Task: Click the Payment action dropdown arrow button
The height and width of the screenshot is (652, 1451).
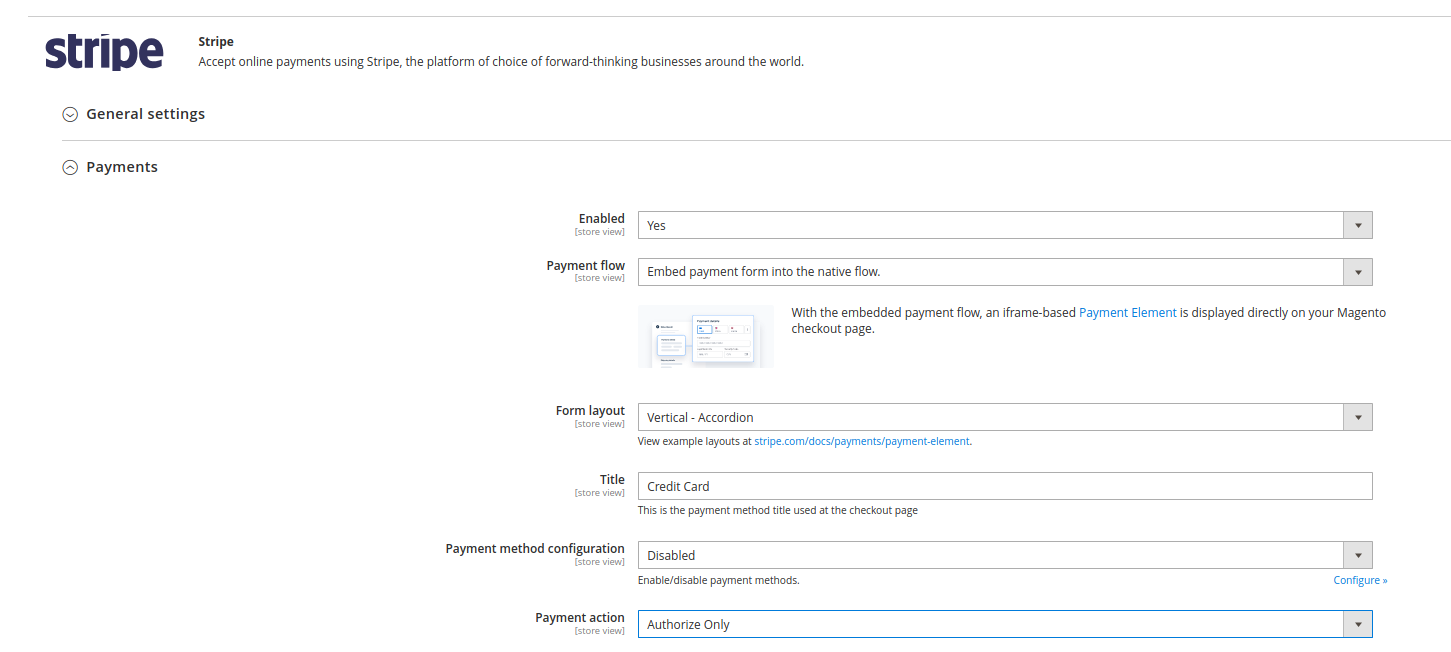Action: coord(1357,624)
